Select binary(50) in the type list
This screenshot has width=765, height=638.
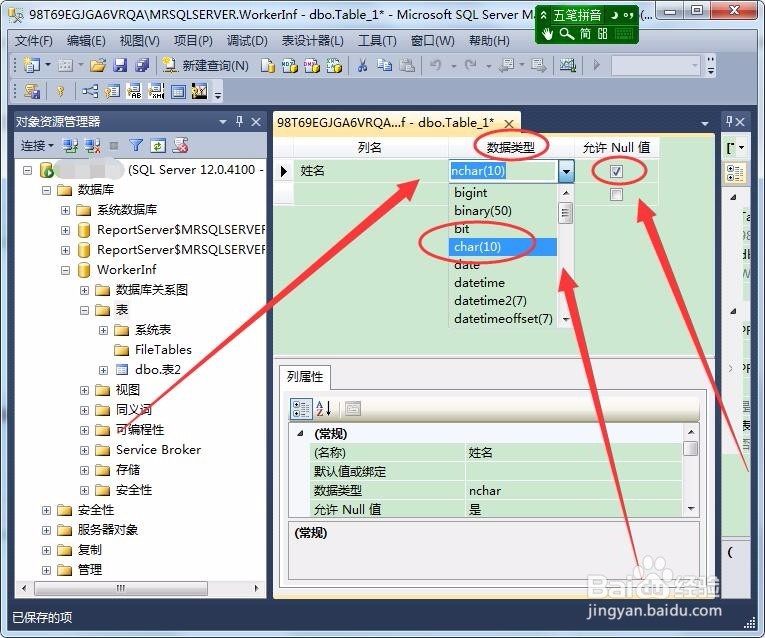click(x=503, y=211)
